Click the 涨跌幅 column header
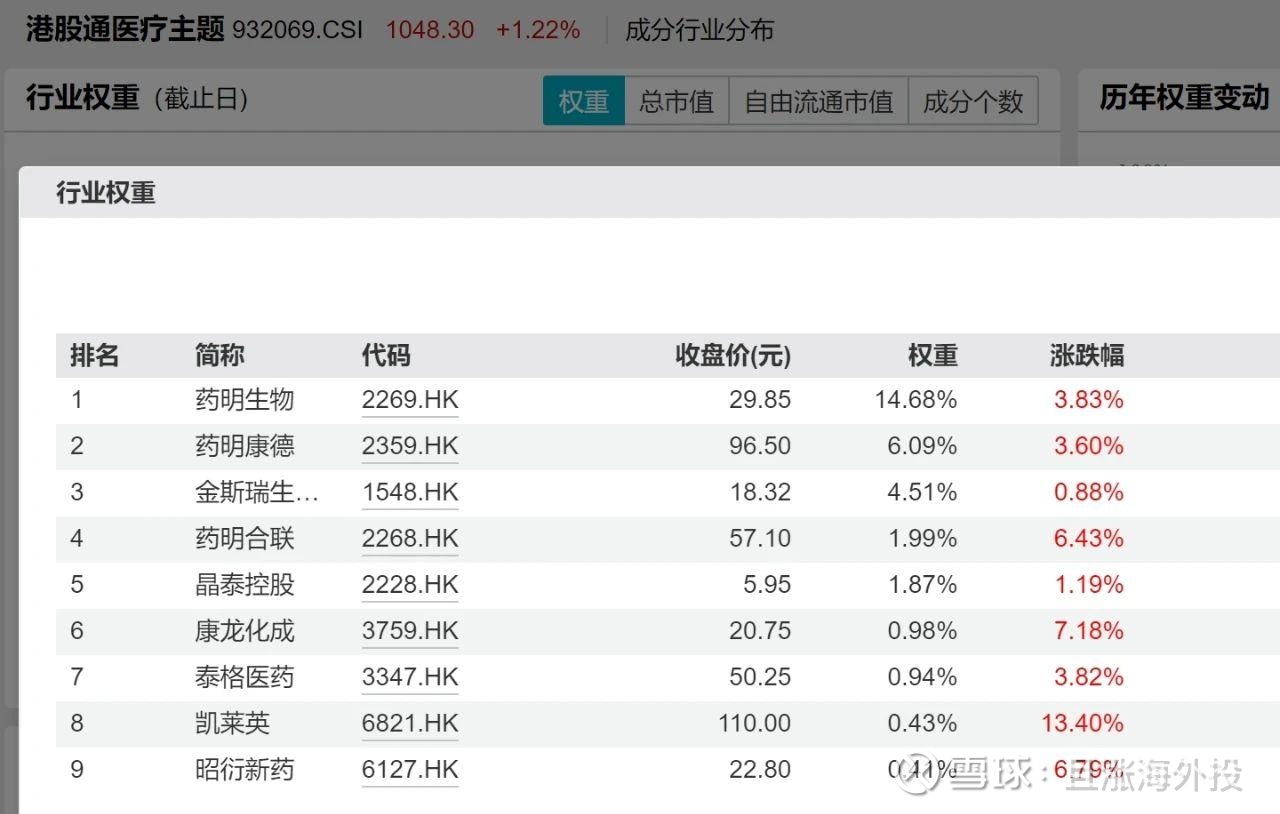This screenshot has width=1280, height=814. pos(1087,355)
